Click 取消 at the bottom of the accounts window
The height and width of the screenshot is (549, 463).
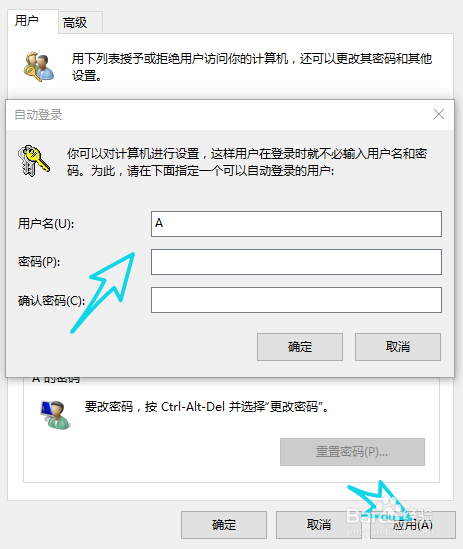(319, 525)
